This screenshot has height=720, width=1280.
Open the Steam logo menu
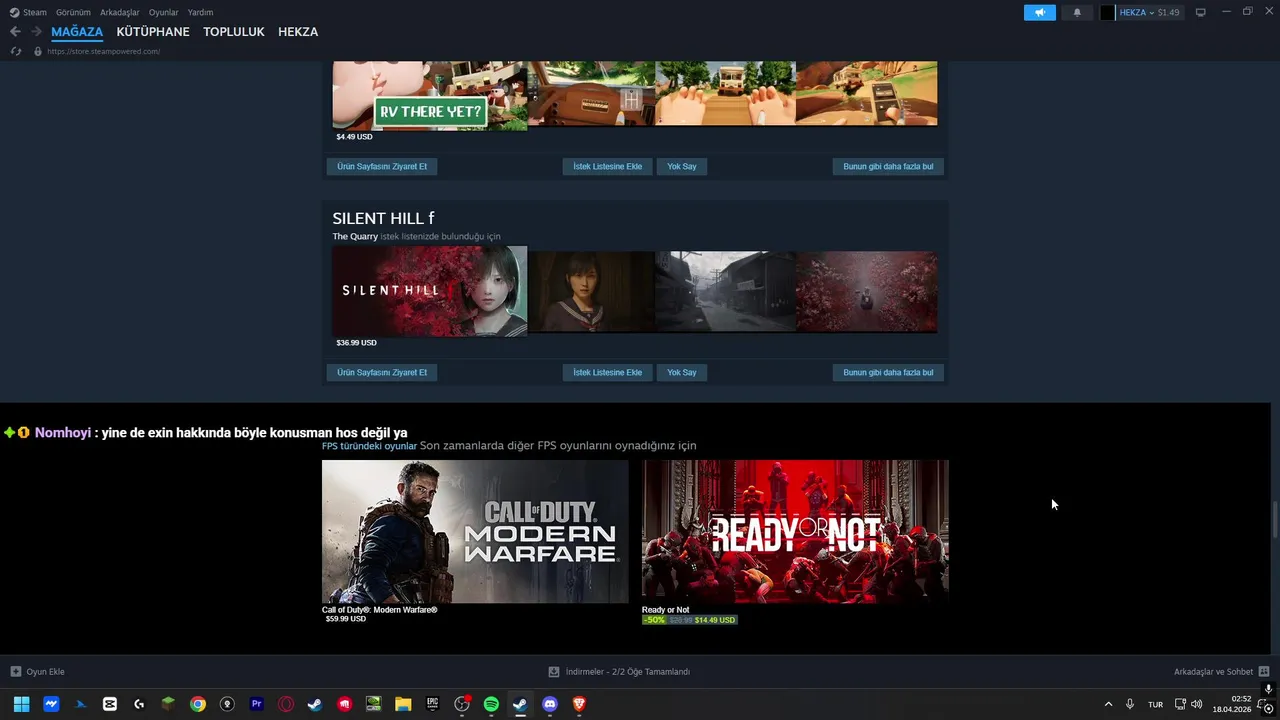[x=28, y=12]
